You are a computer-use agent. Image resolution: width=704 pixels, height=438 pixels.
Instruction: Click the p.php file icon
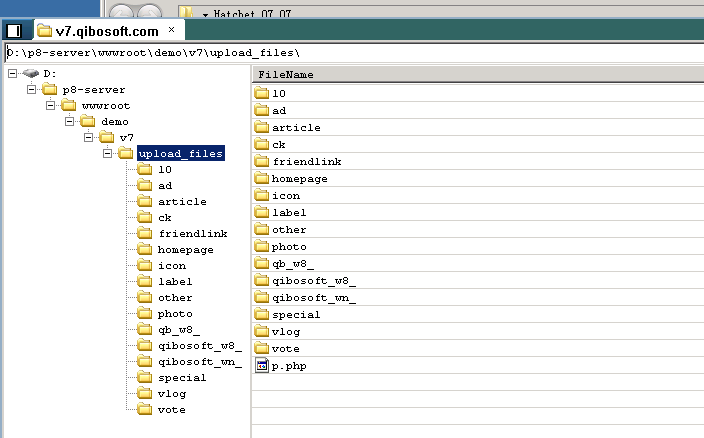pos(262,366)
